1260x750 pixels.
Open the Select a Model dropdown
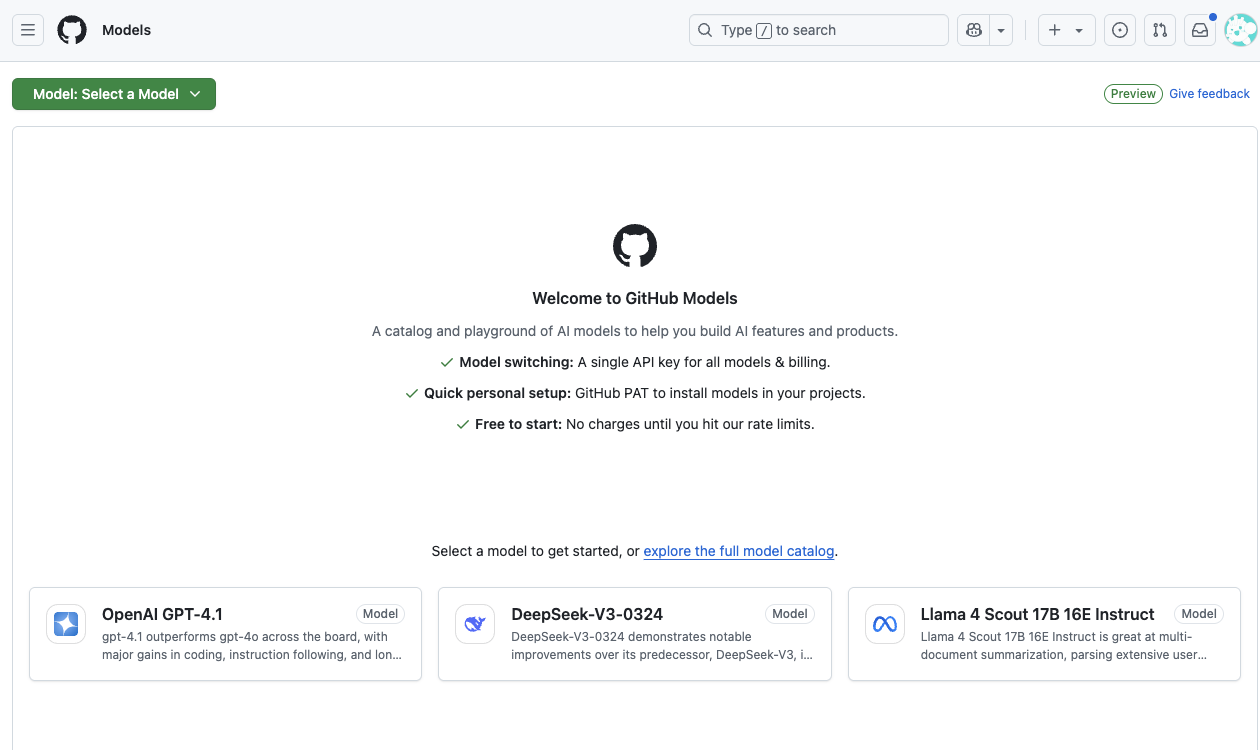[114, 94]
